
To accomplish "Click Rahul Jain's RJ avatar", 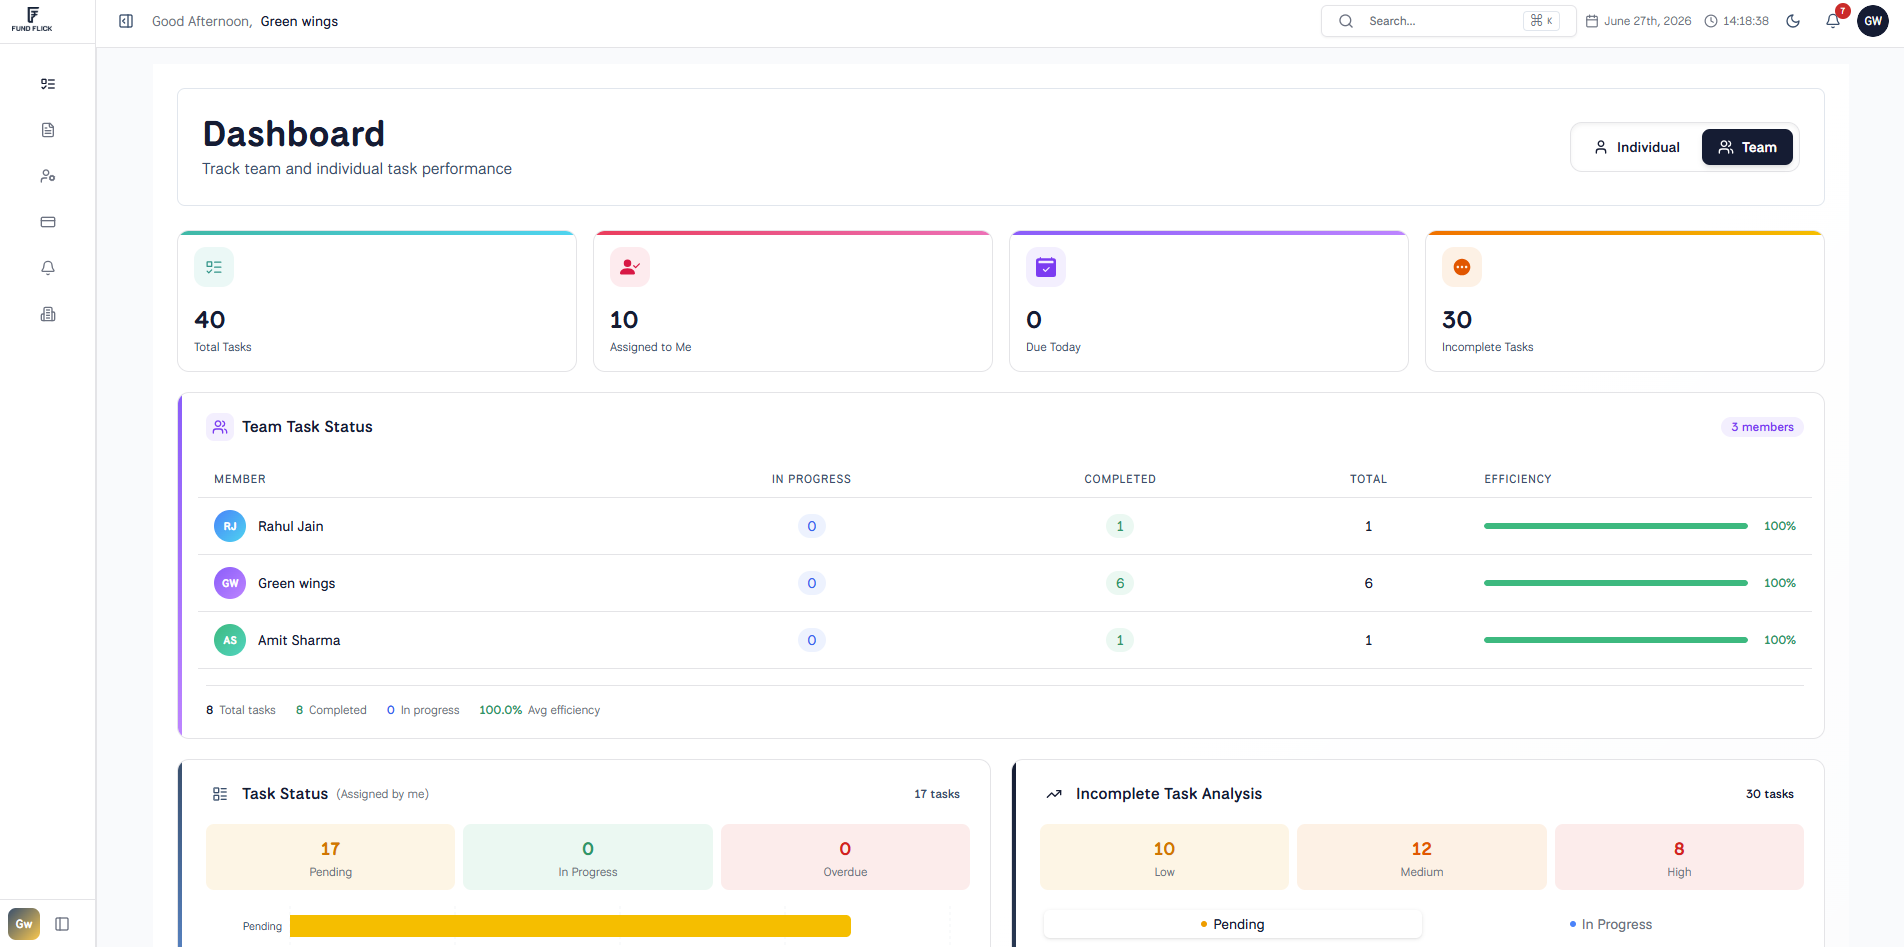I will pos(230,526).
